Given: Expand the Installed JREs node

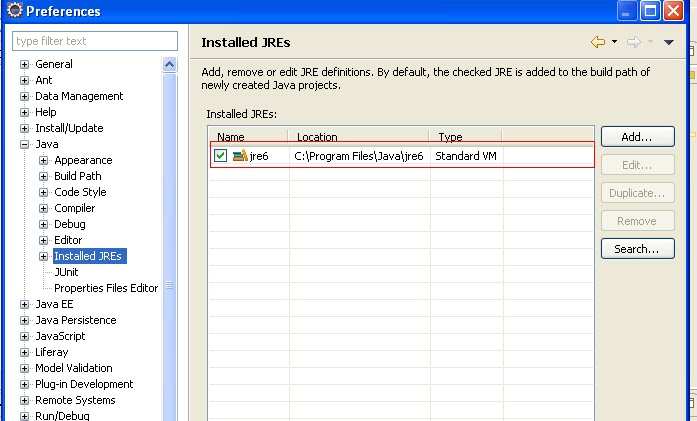Looking at the screenshot, I should pyautogui.click(x=43, y=257).
